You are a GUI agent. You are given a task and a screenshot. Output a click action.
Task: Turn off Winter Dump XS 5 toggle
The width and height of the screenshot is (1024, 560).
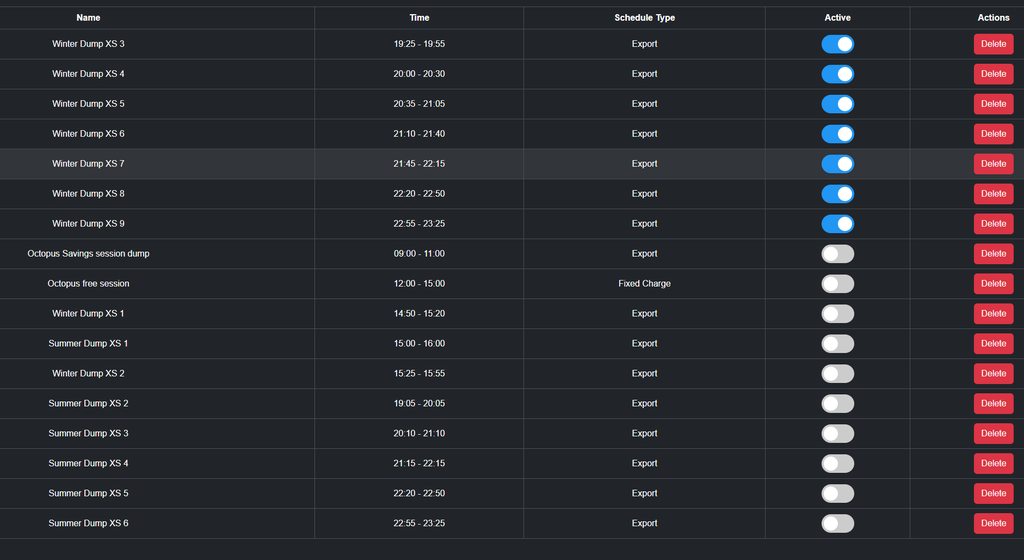(837, 104)
